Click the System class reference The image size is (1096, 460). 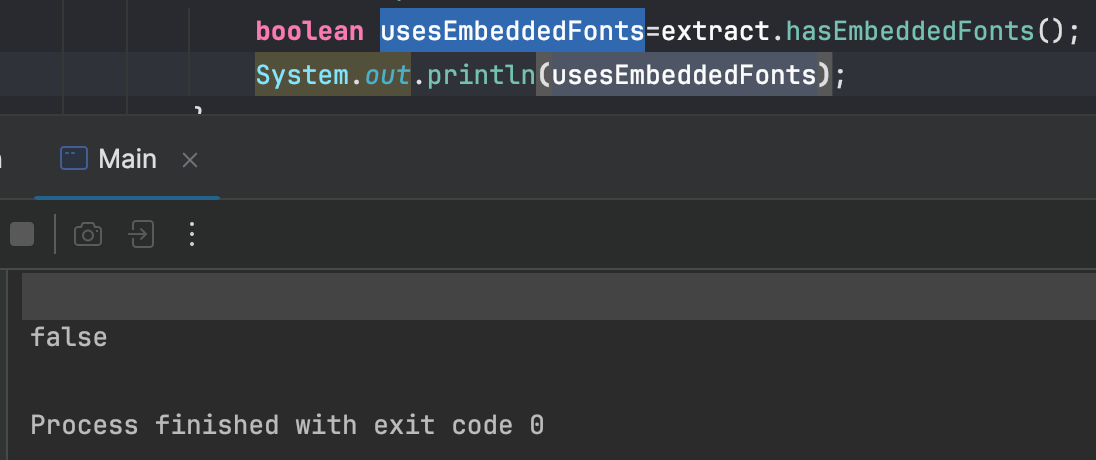point(301,76)
